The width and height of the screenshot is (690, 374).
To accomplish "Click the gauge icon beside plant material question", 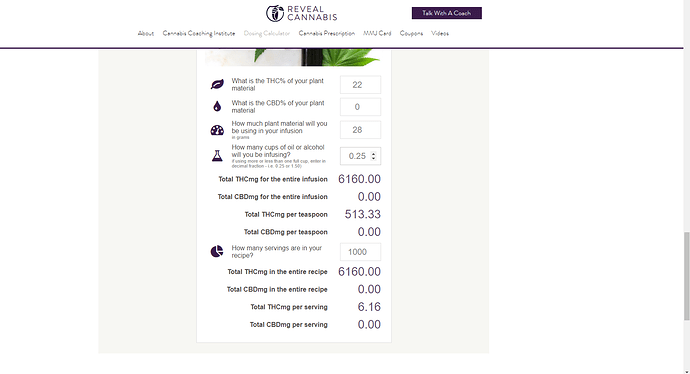I will pyautogui.click(x=217, y=130).
